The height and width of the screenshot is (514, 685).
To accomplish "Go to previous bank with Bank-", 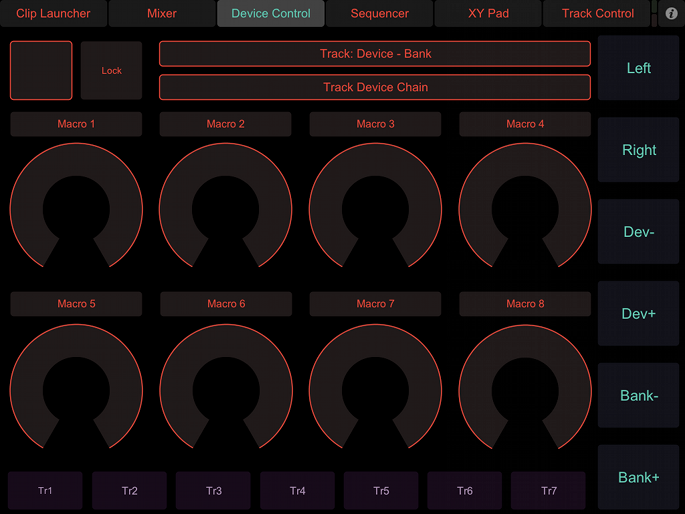I will pos(638,396).
